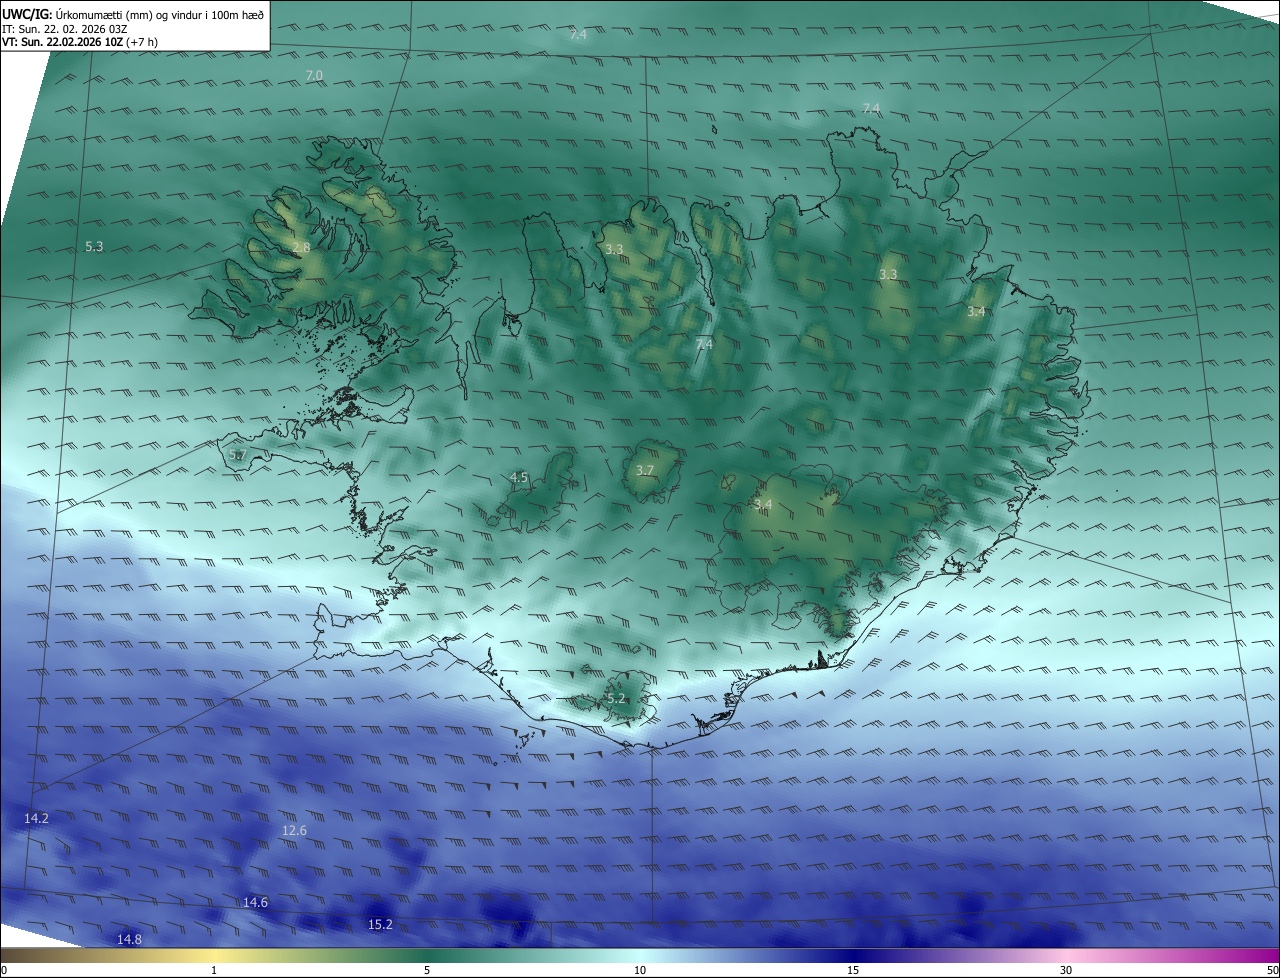Click the 4.5 value on the map

519,478
